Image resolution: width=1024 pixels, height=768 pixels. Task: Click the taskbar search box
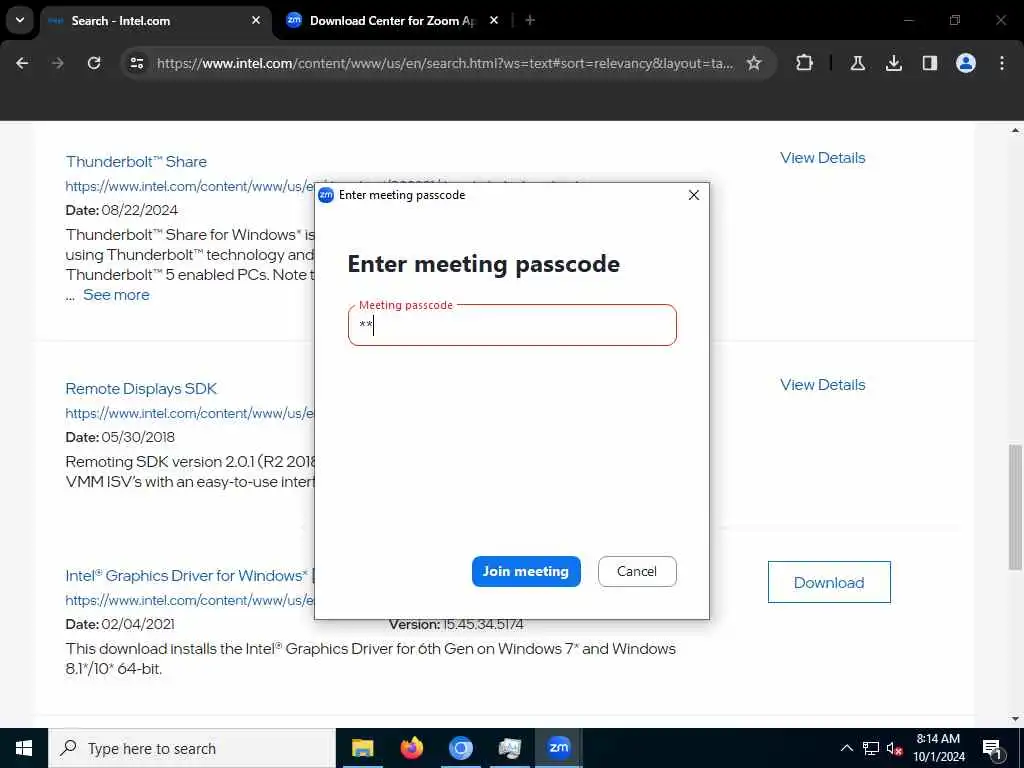(192, 748)
